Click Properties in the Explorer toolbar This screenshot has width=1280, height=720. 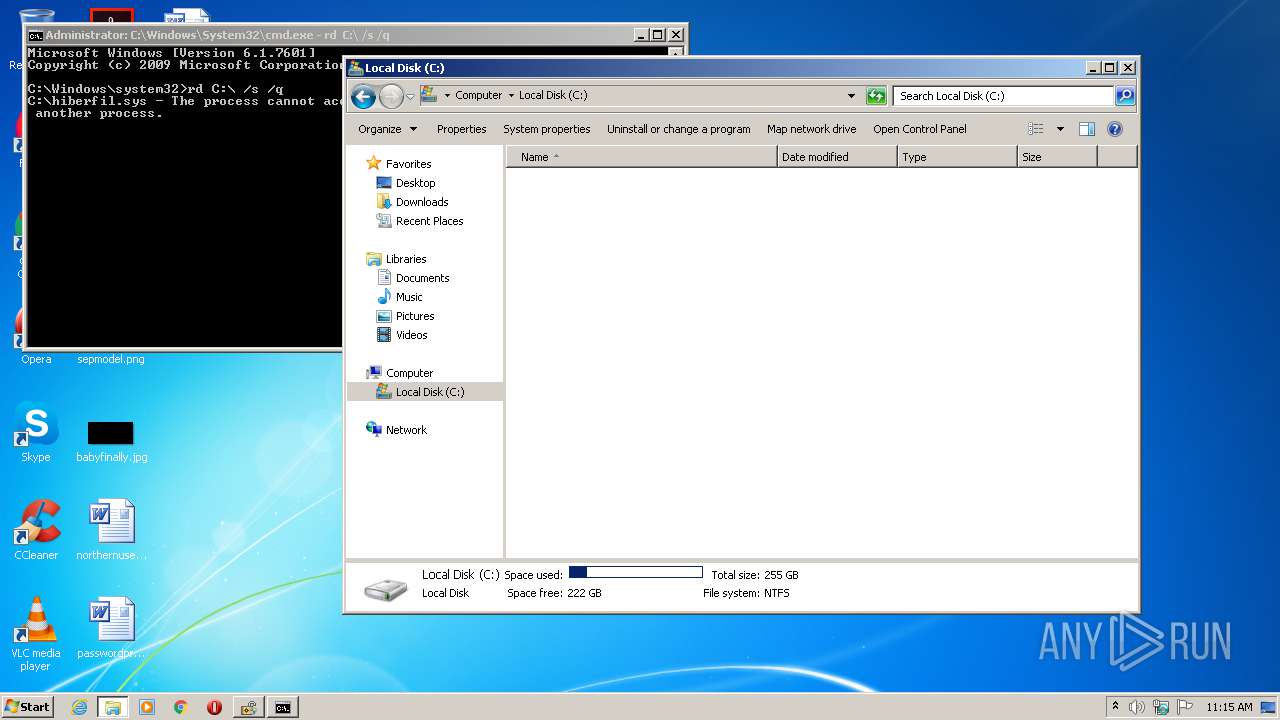click(462, 129)
